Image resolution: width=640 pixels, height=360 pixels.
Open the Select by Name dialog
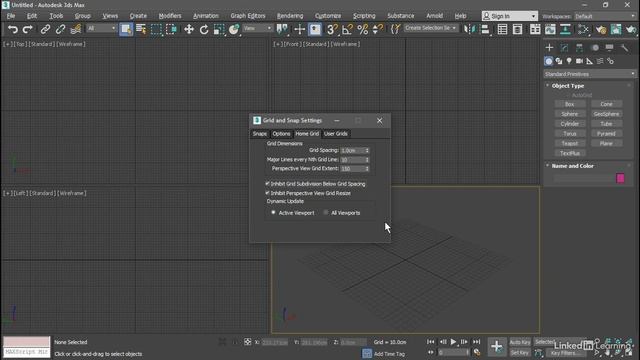click(141, 29)
